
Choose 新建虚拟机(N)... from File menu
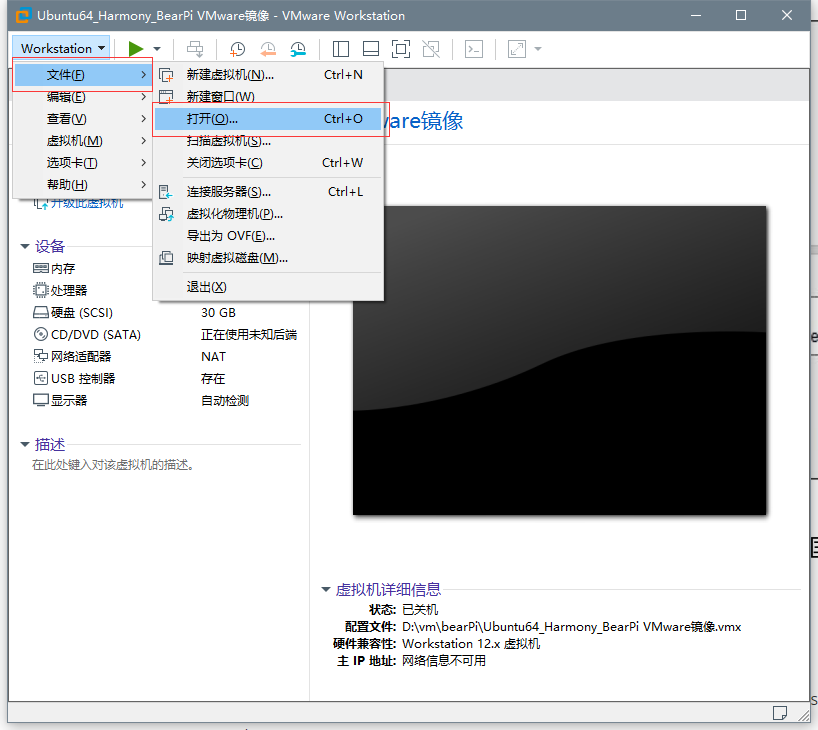[x=269, y=75]
